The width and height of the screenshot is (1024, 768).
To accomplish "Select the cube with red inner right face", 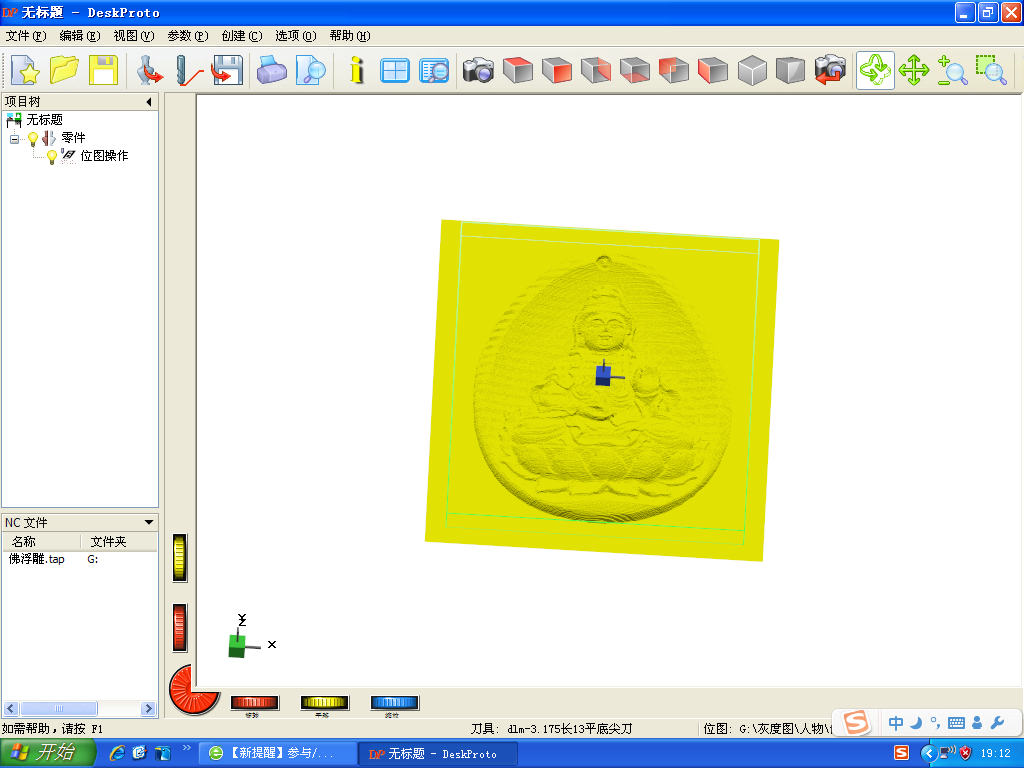I will click(x=596, y=70).
